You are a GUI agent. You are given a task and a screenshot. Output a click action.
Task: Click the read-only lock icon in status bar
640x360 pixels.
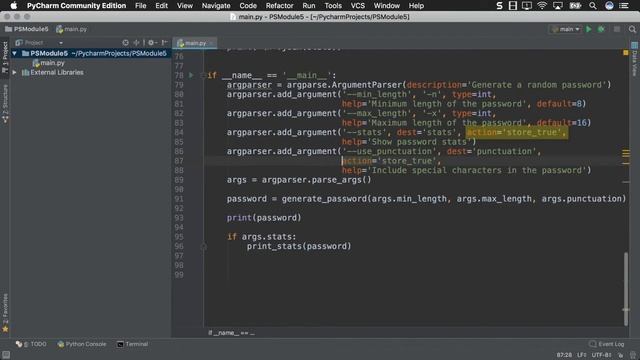[620, 355]
